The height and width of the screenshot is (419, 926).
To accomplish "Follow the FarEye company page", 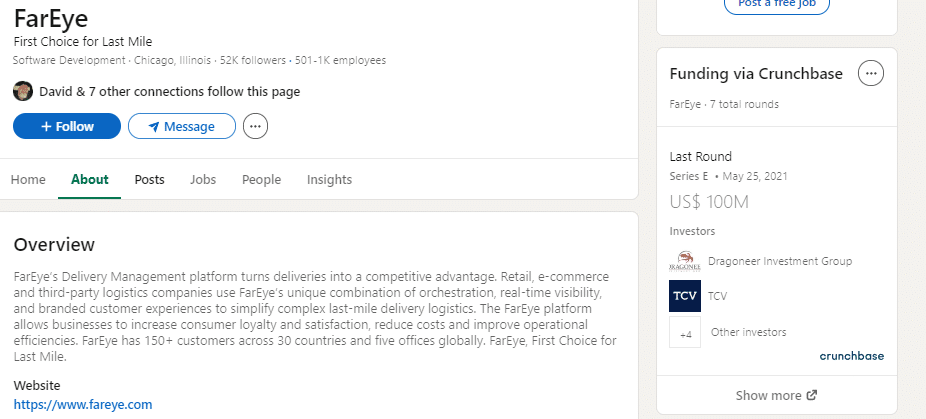I will click(67, 127).
